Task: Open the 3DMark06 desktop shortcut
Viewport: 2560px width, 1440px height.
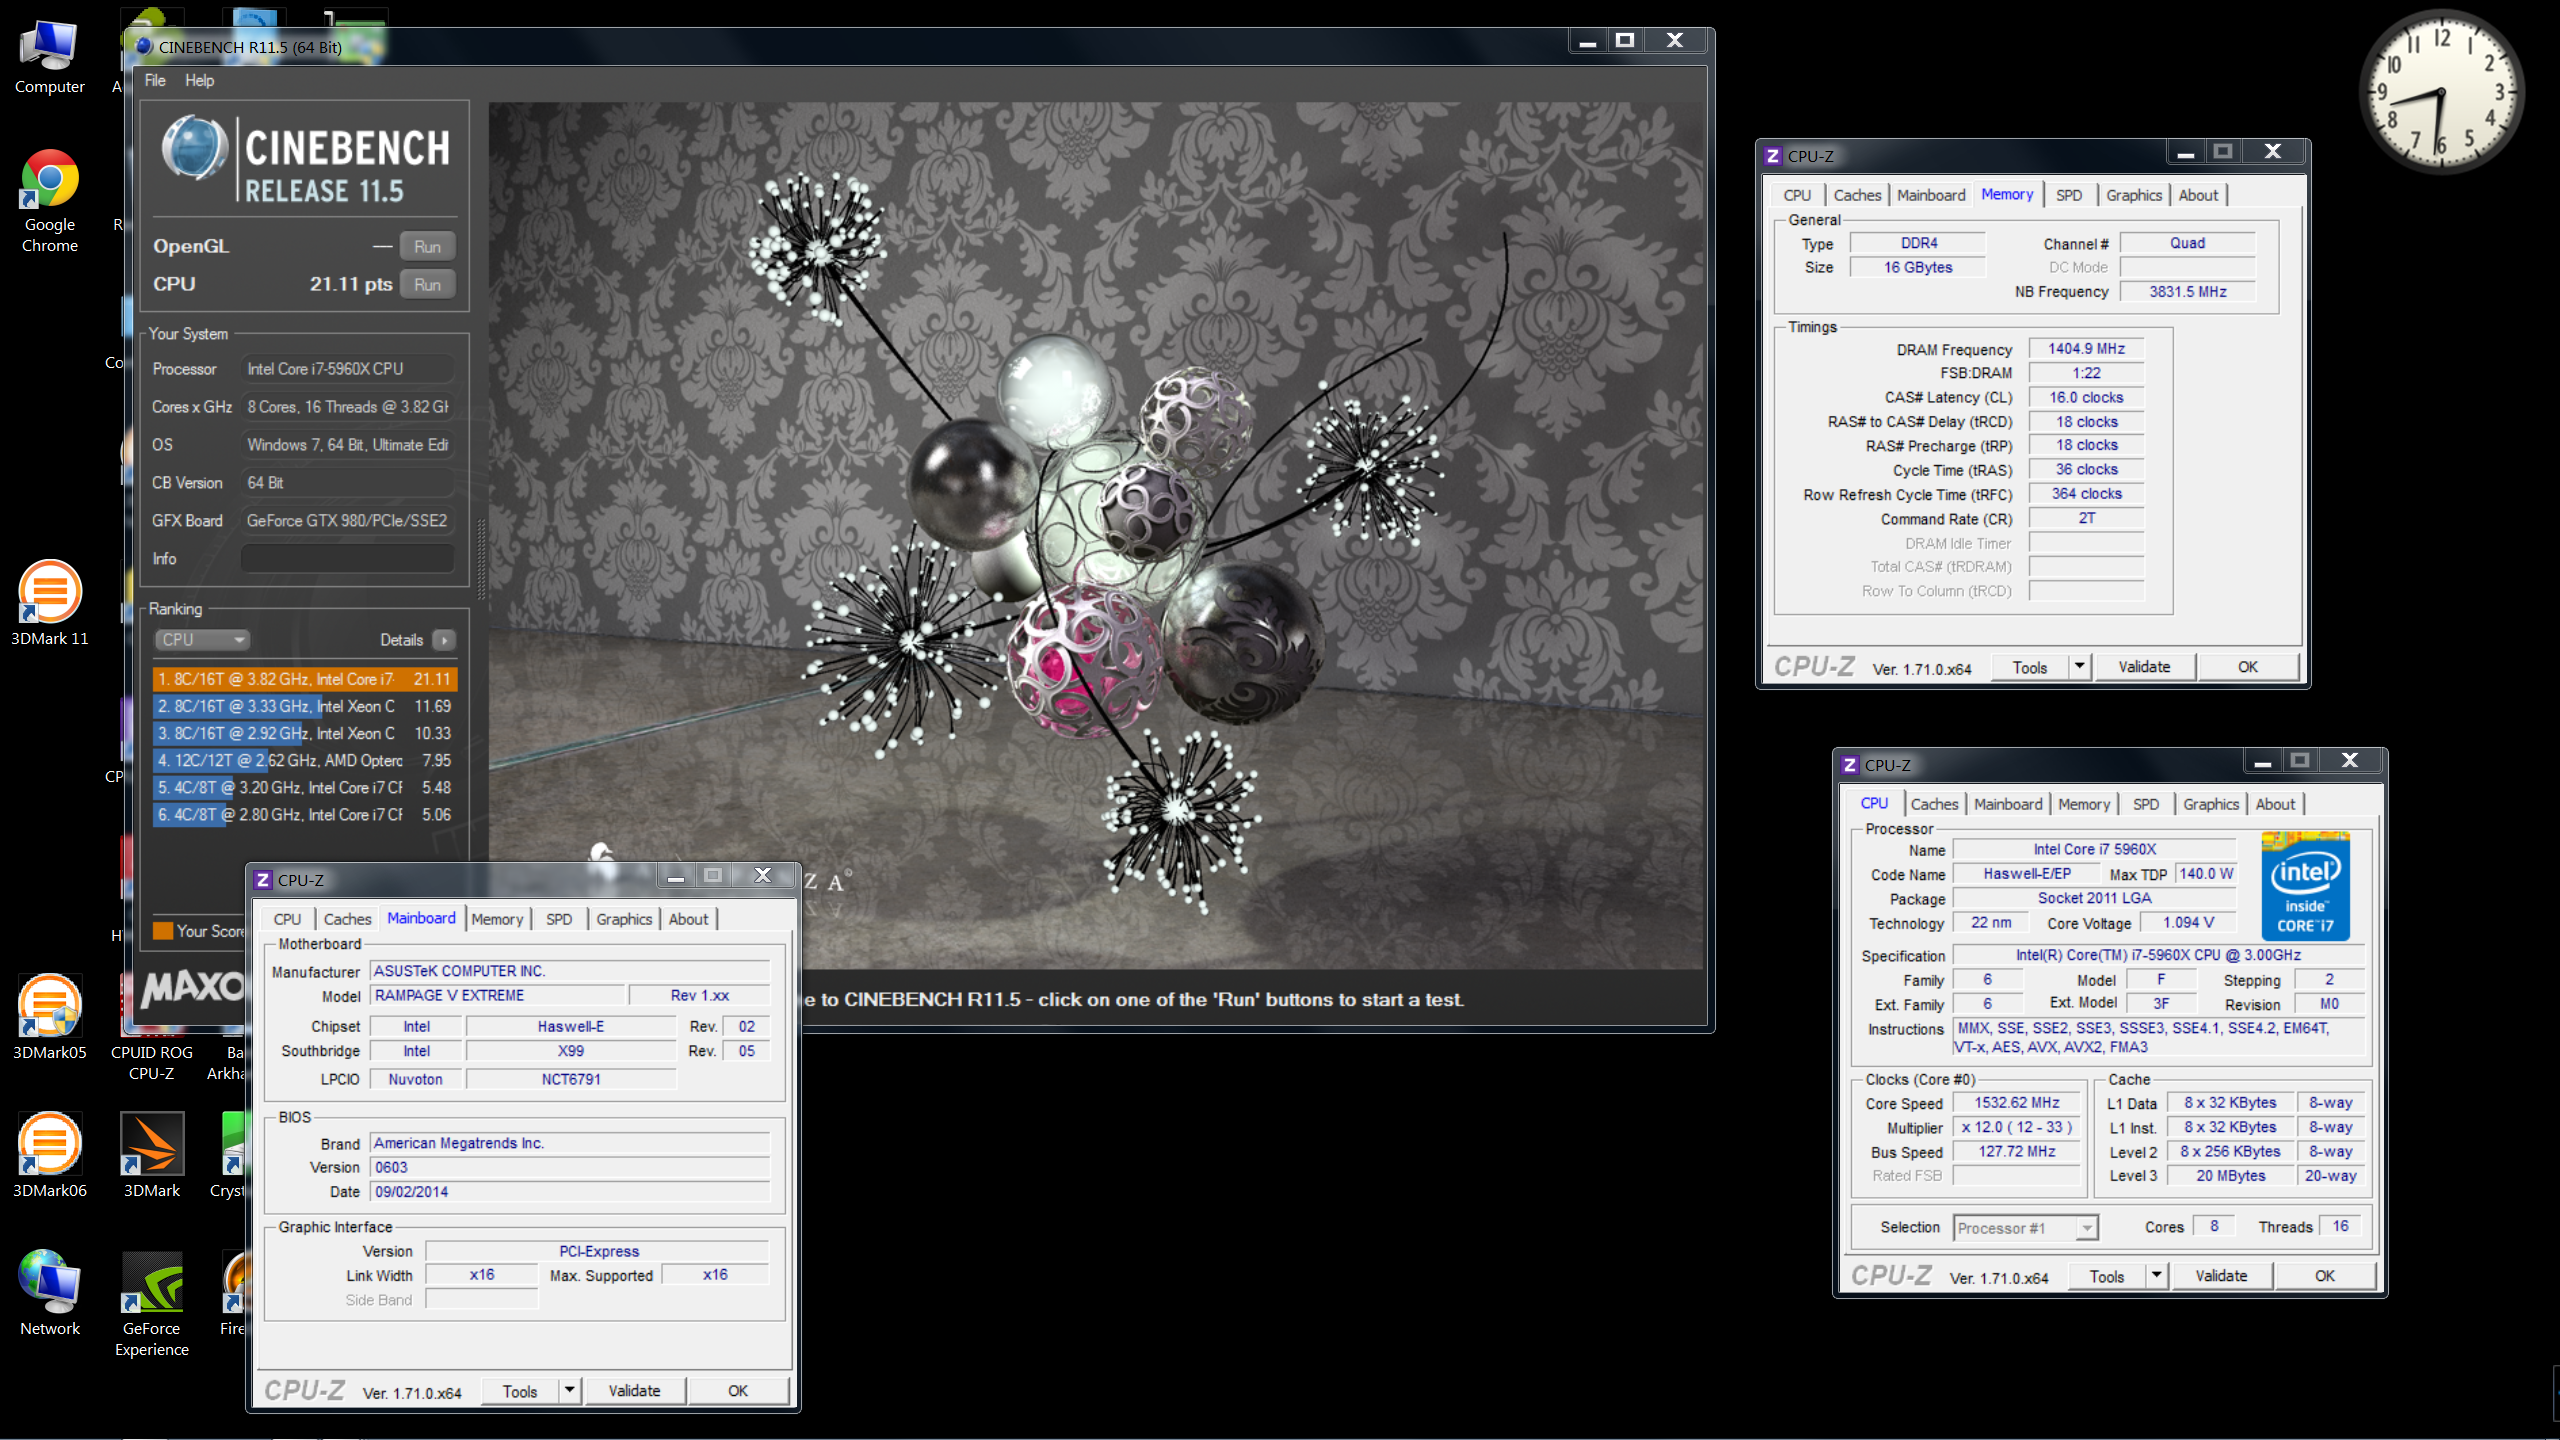Action: [49, 1154]
